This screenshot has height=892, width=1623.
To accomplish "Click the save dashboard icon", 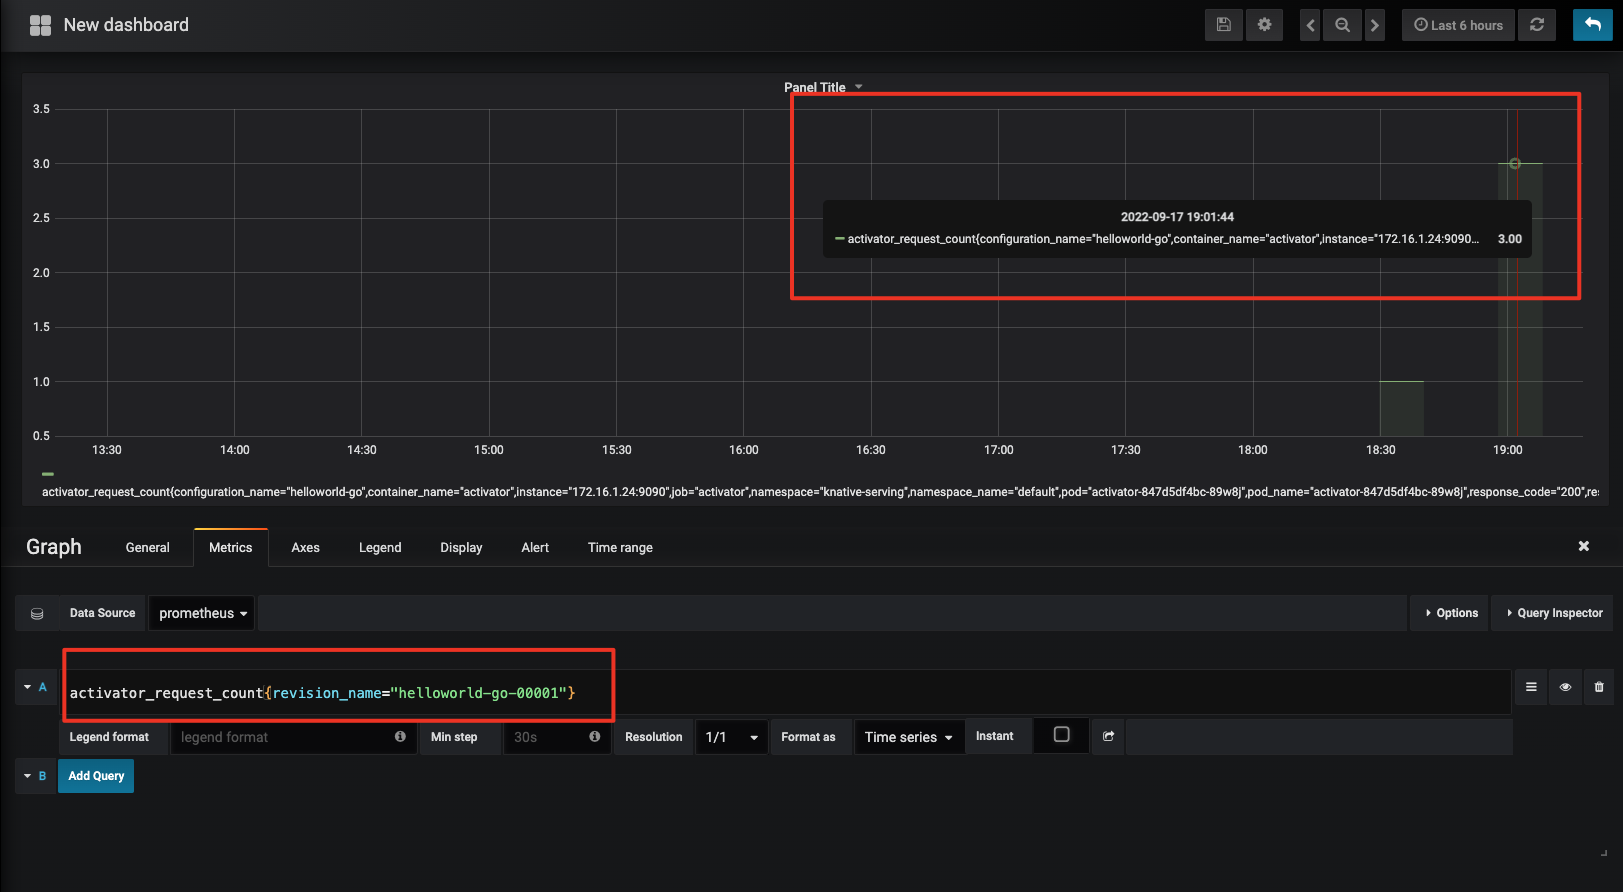I will 1223,25.
